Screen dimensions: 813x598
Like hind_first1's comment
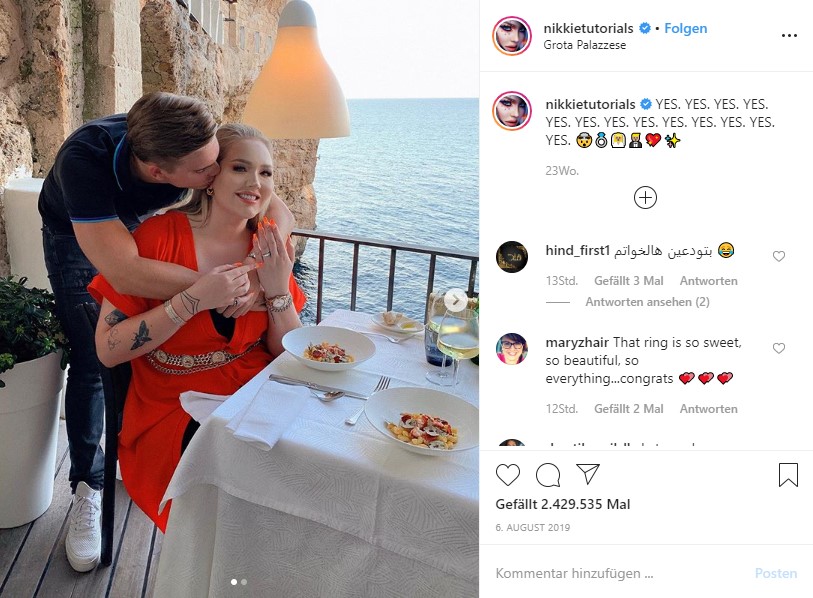pos(779,256)
